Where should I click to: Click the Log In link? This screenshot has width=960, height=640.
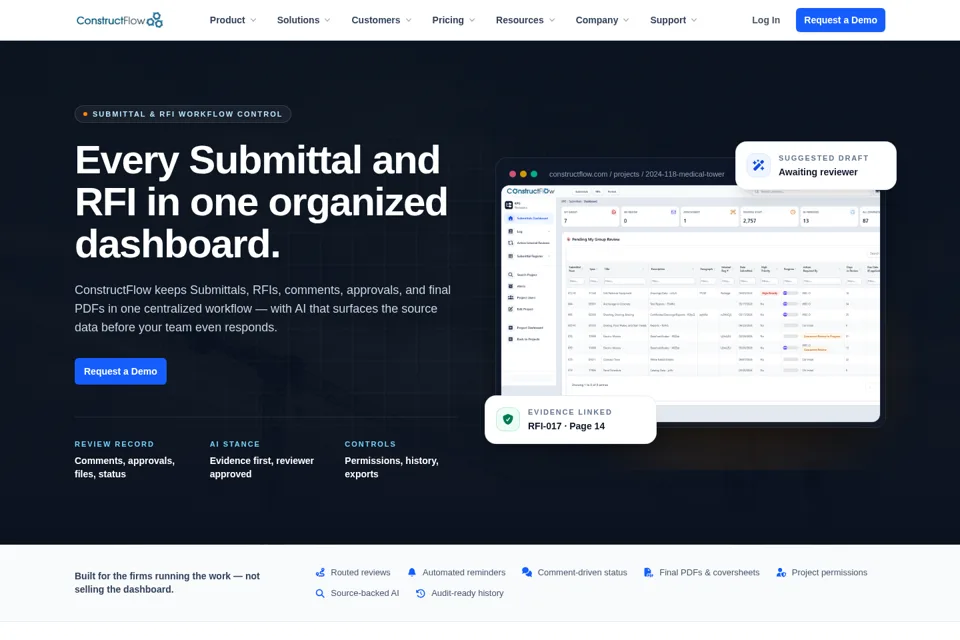point(766,20)
